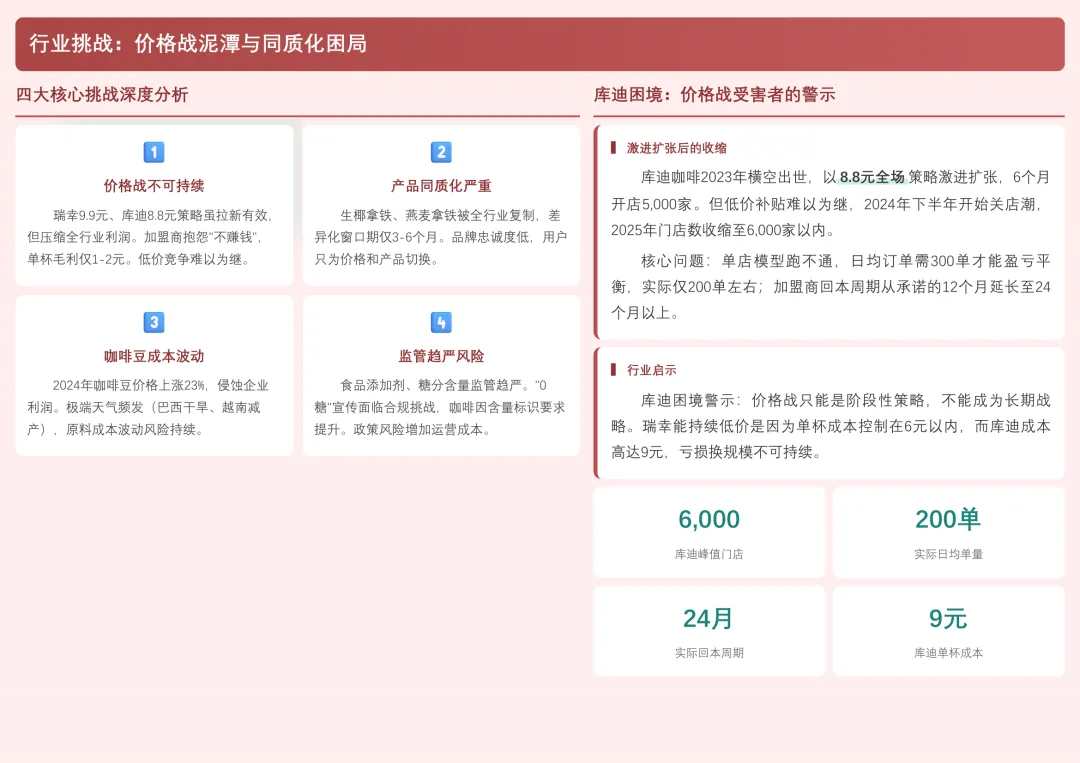Click the blue number 2 badge icon
This screenshot has width=1080, height=763.
(441, 152)
